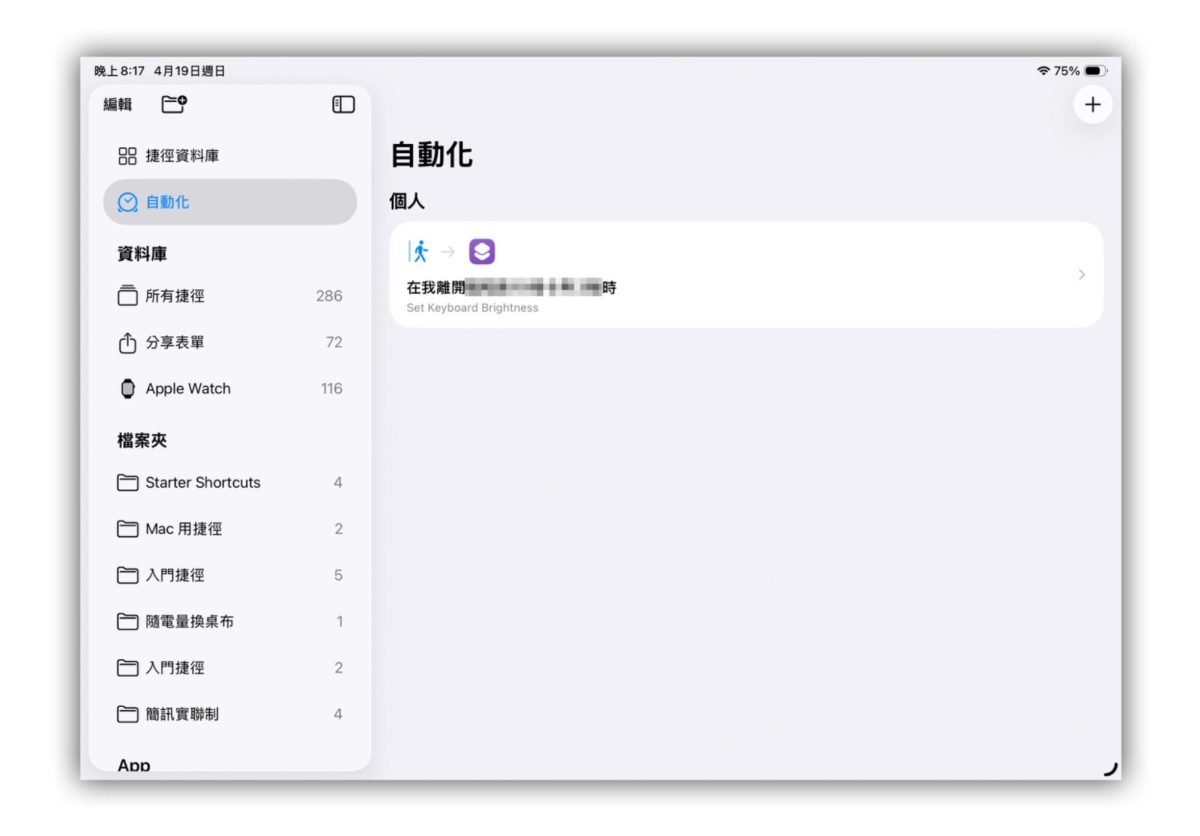Click the battery status icon
1200x836 pixels.
click(1095, 71)
